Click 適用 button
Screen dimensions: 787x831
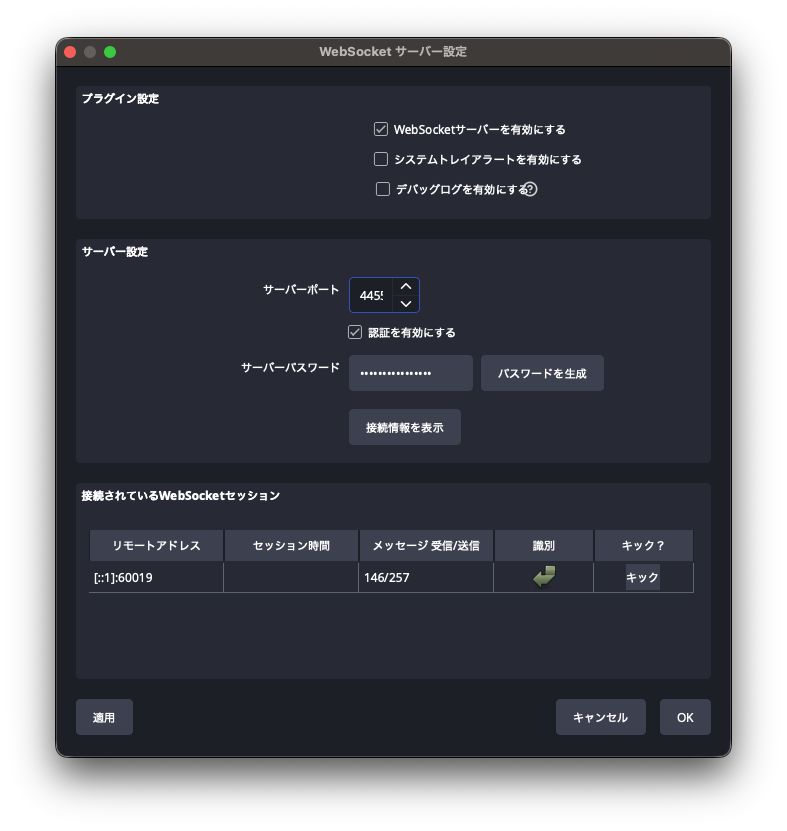tap(104, 717)
